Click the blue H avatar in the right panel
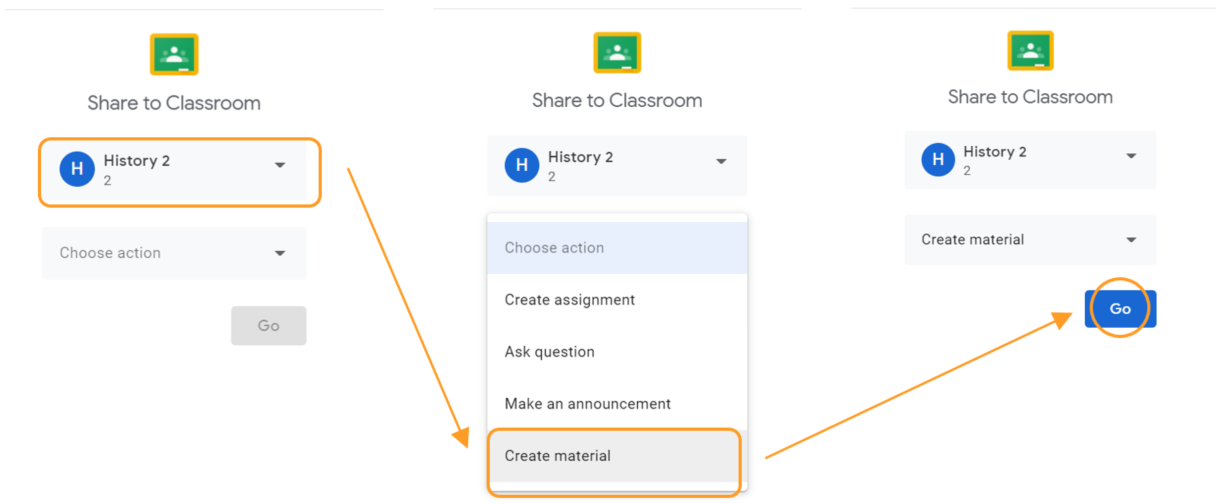1222x504 pixels. point(938,160)
